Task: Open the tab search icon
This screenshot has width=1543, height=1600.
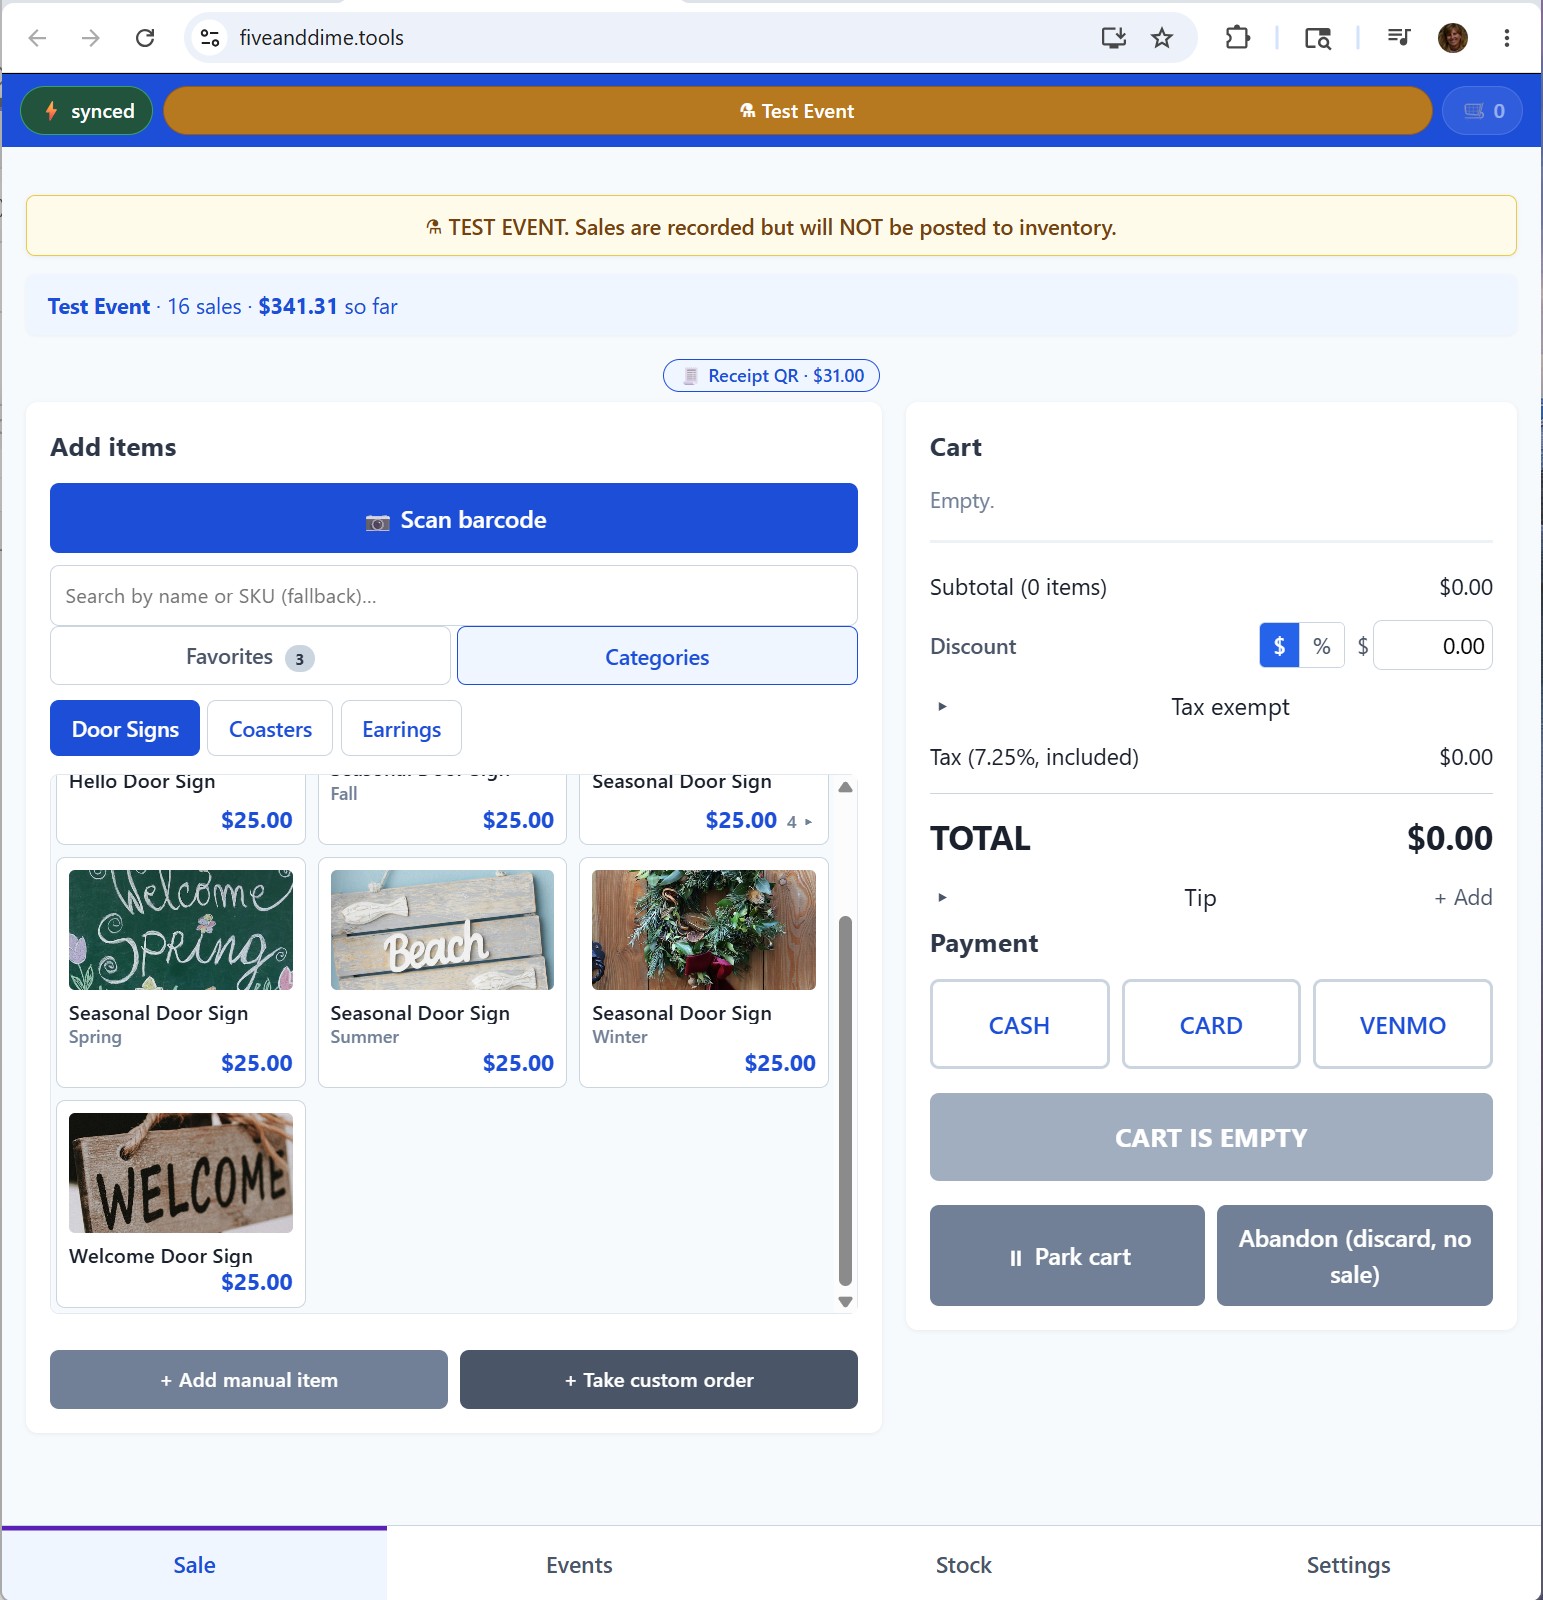Action: tap(1318, 38)
